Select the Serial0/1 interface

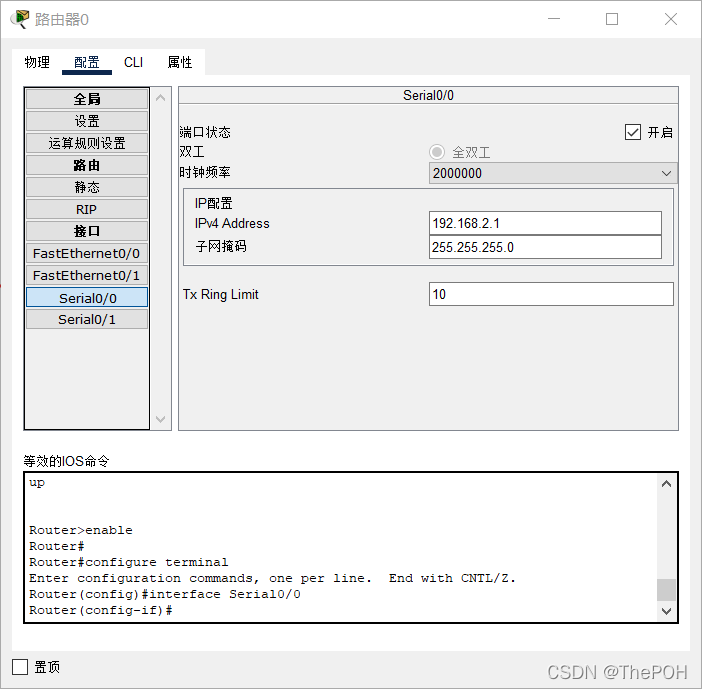[x=87, y=320]
